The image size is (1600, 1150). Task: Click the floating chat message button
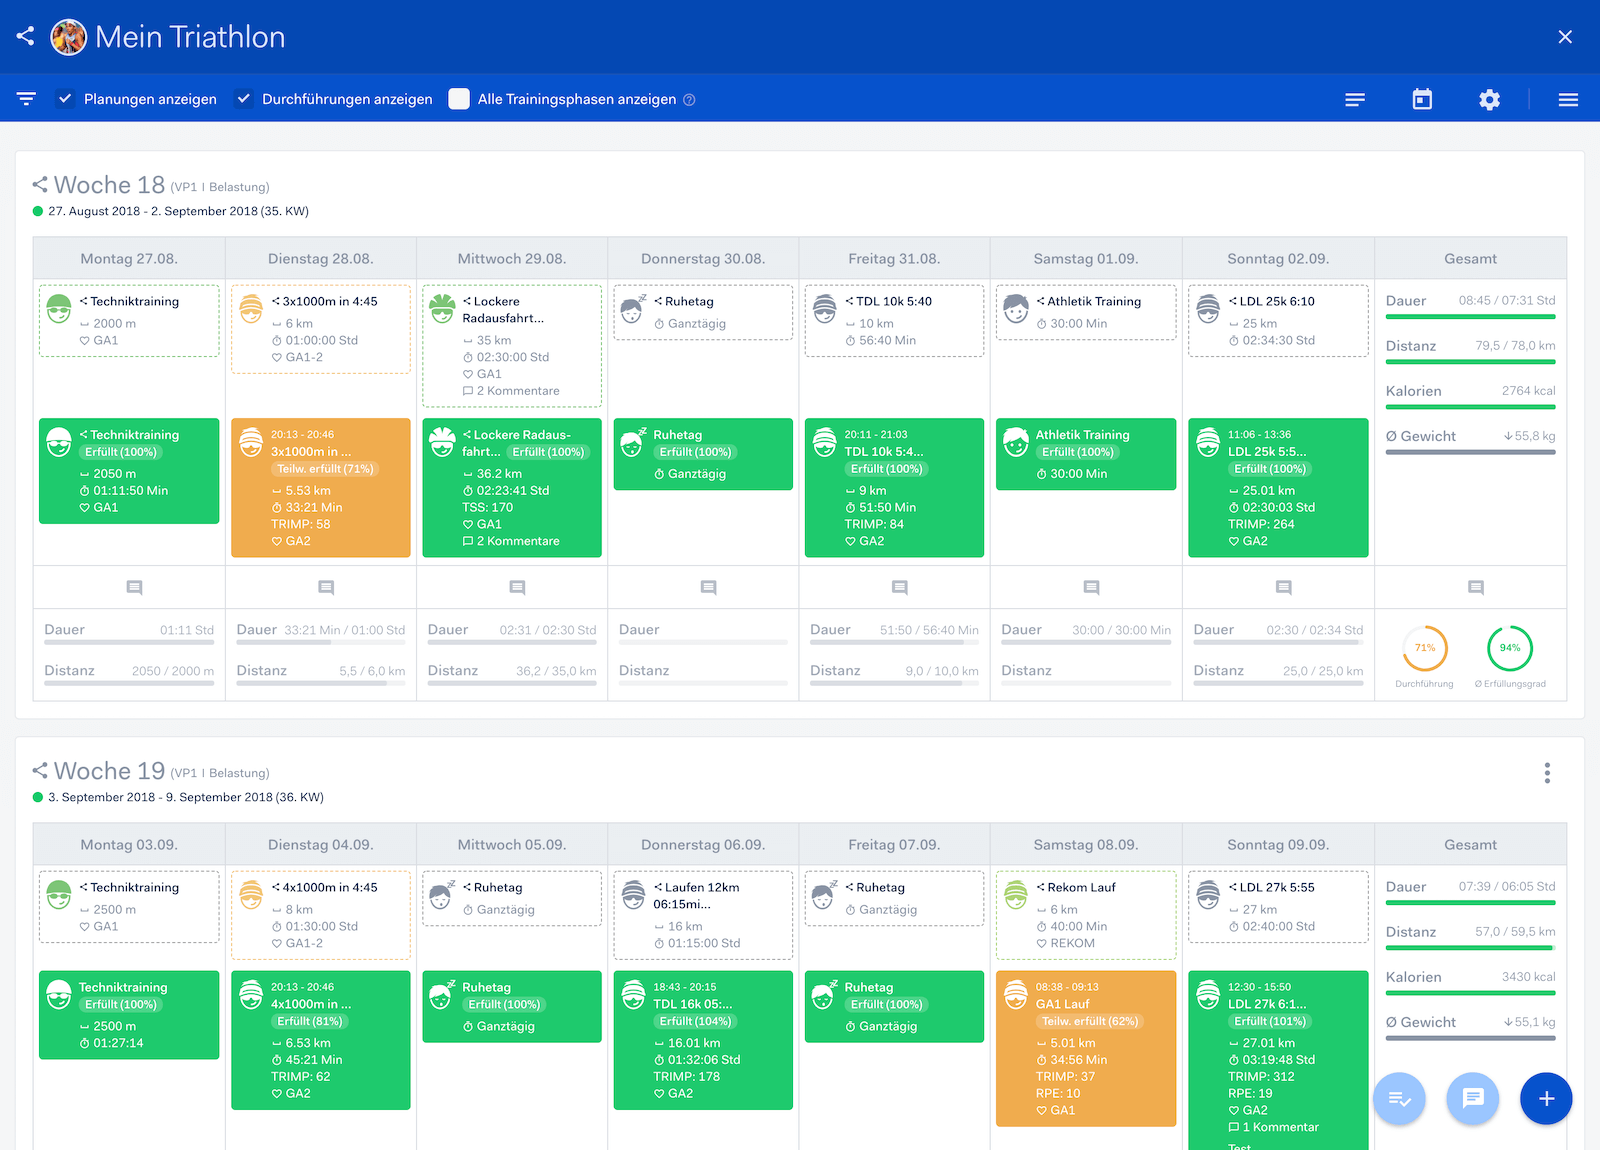(x=1473, y=1098)
